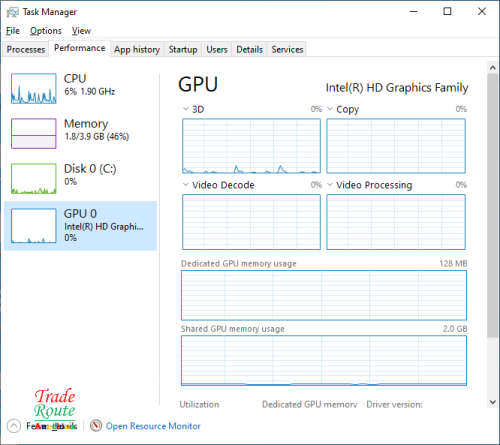This screenshot has height=445, width=500.
Task: Open the Options menu
Action: [x=46, y=31]
